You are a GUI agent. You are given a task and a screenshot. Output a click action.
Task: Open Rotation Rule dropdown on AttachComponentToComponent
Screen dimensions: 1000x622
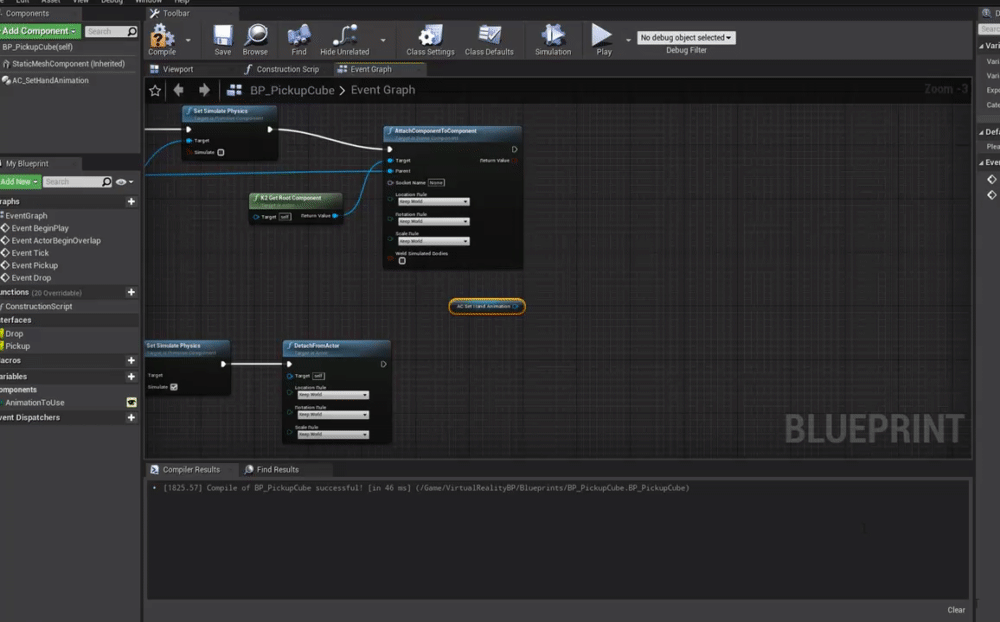[x=434, y=221]
